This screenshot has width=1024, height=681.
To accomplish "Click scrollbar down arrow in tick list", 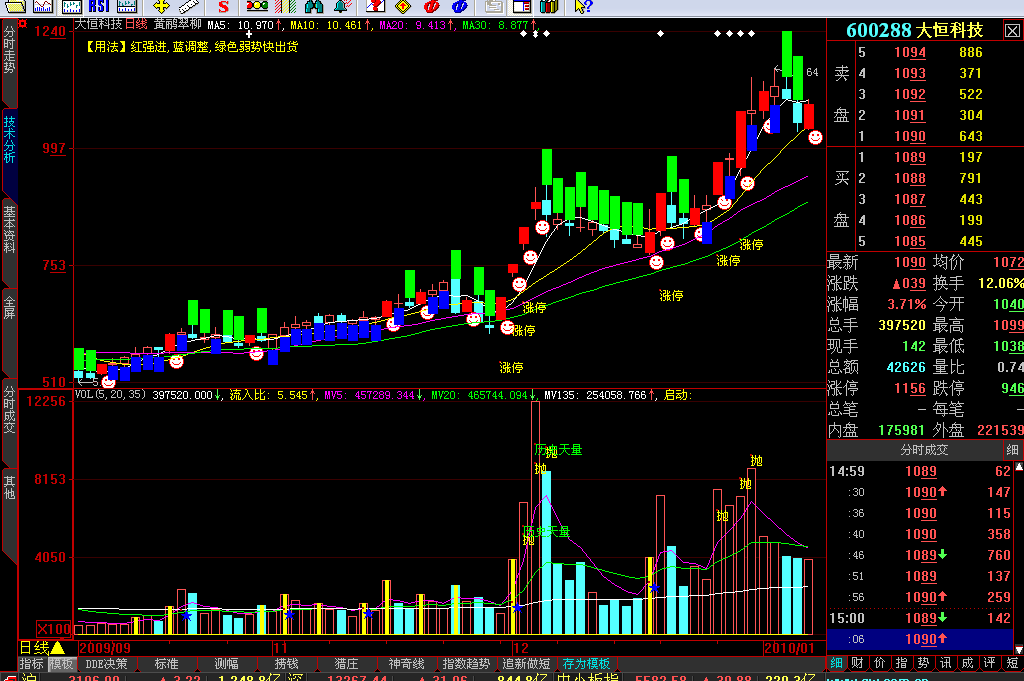I will click(1019, 650).
